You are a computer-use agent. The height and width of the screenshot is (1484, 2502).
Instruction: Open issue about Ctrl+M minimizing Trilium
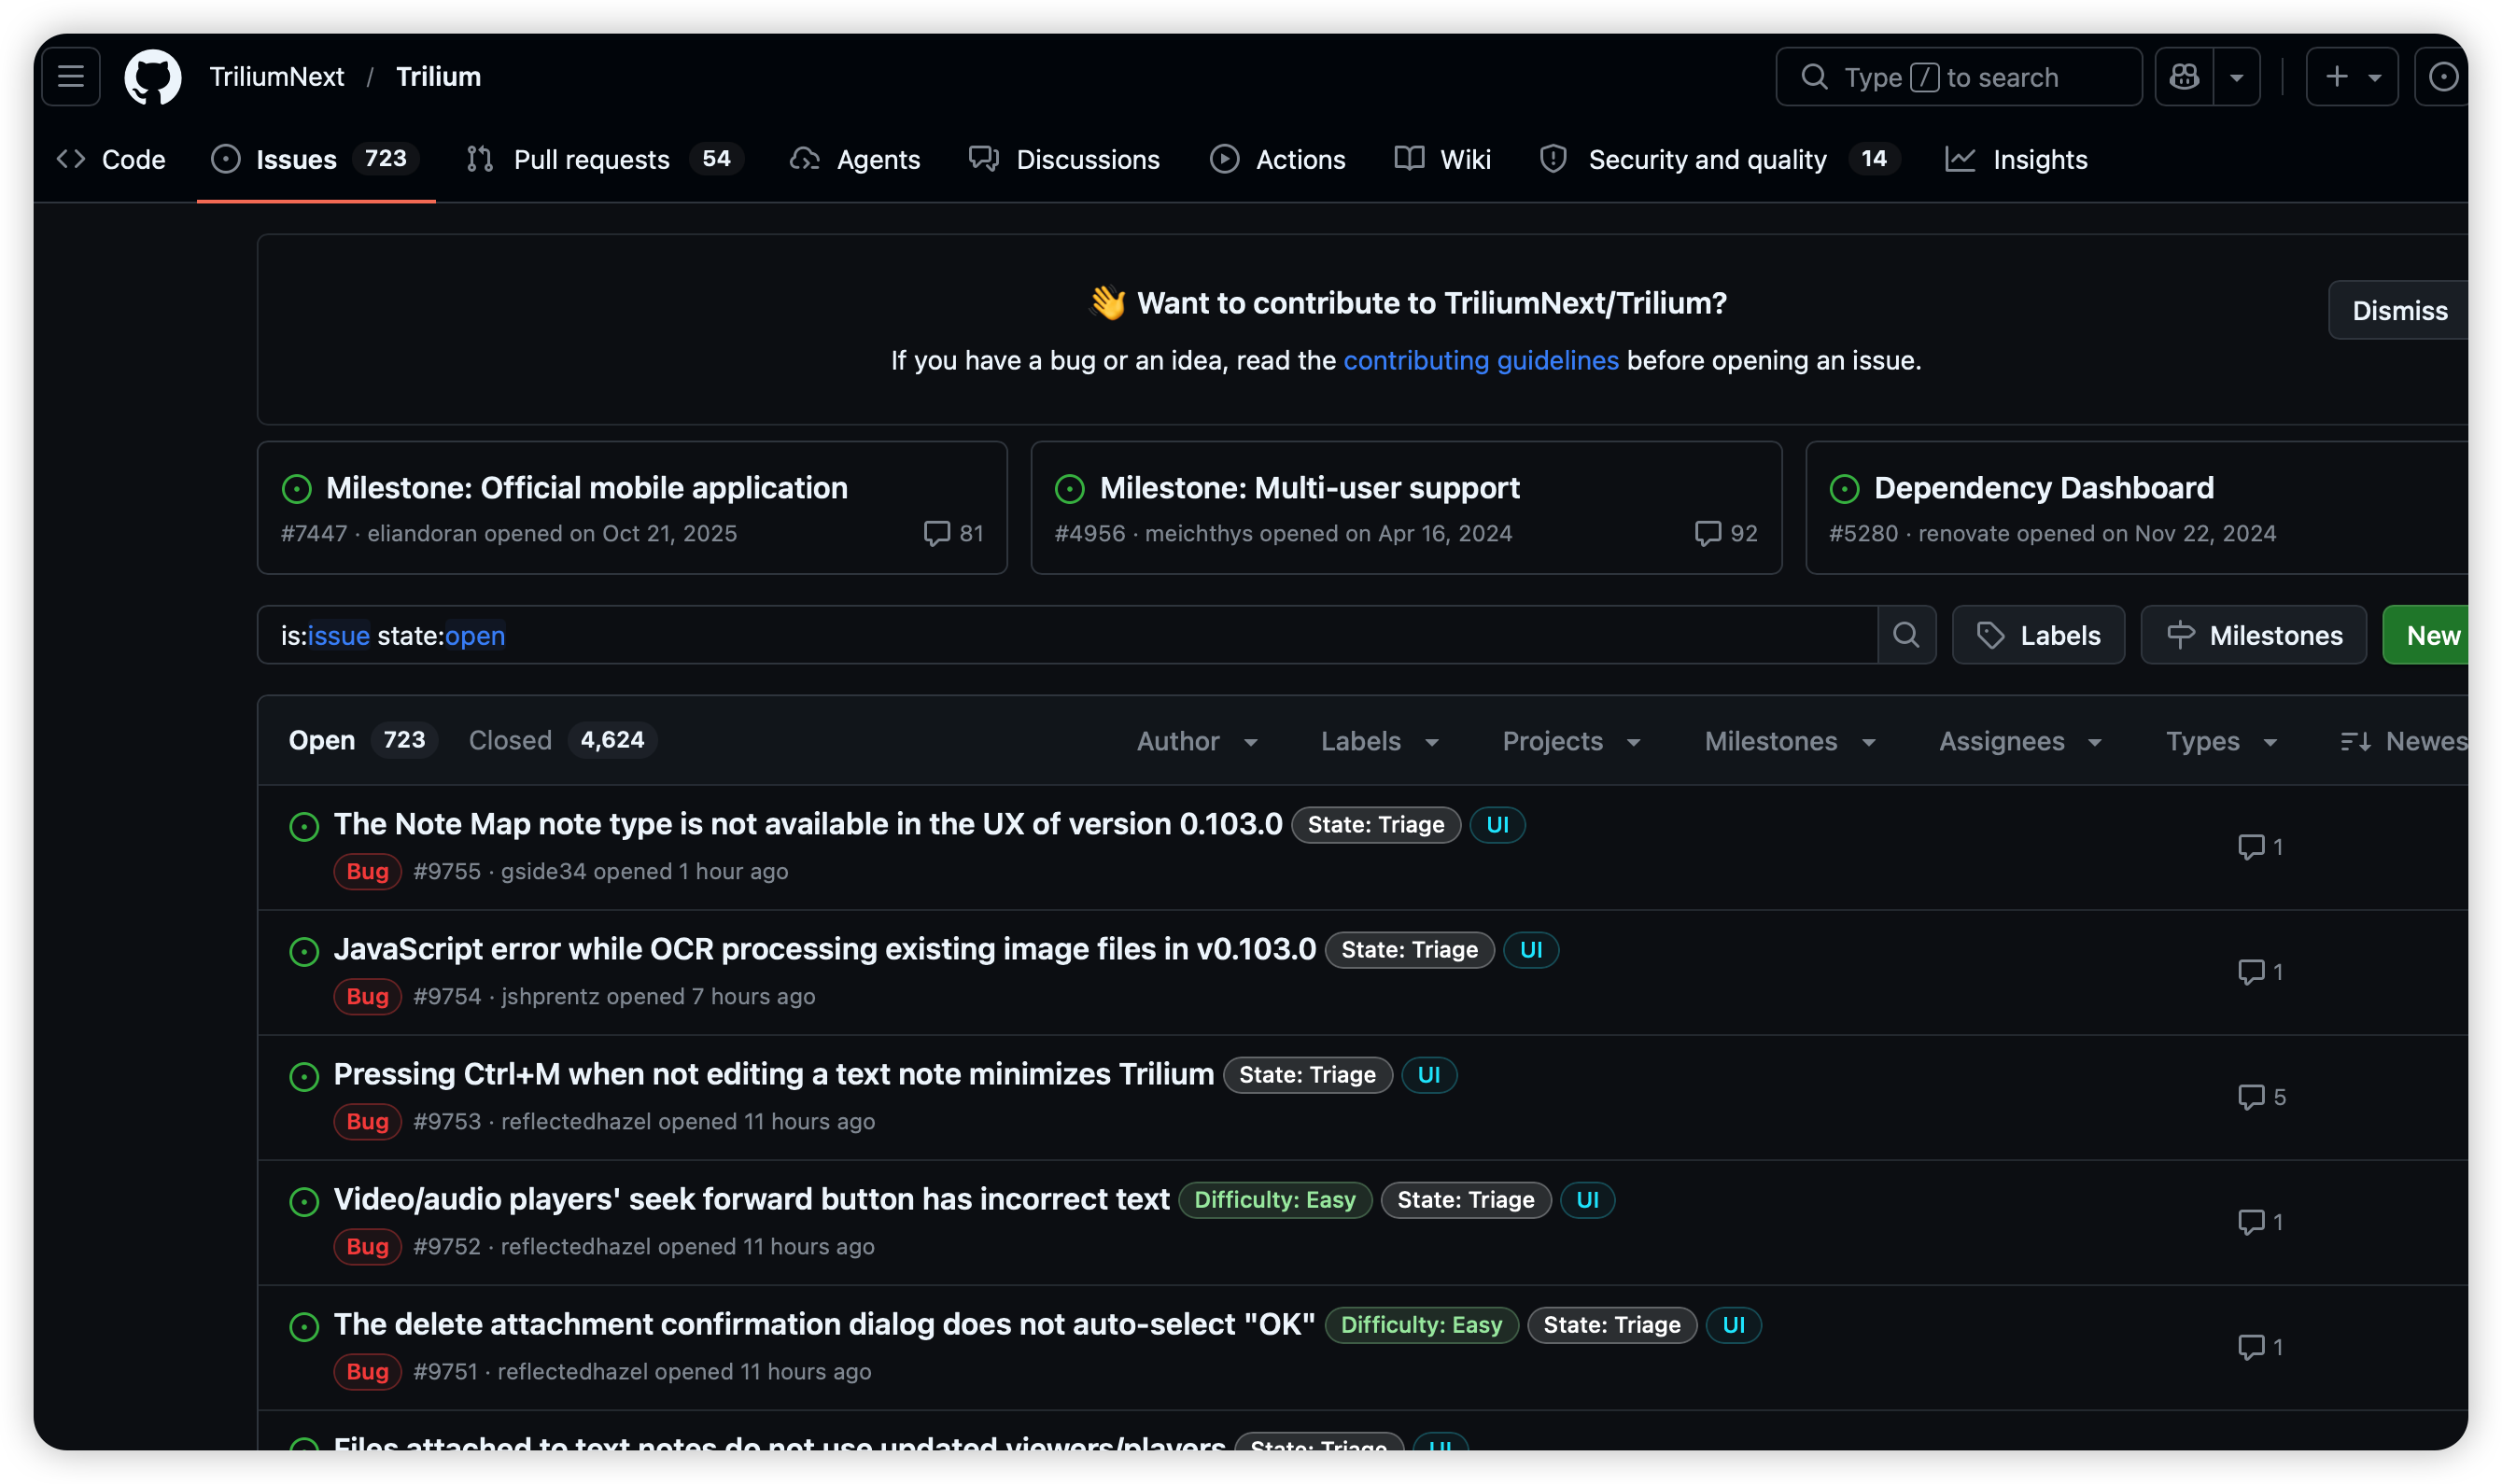click(774, 1073)
